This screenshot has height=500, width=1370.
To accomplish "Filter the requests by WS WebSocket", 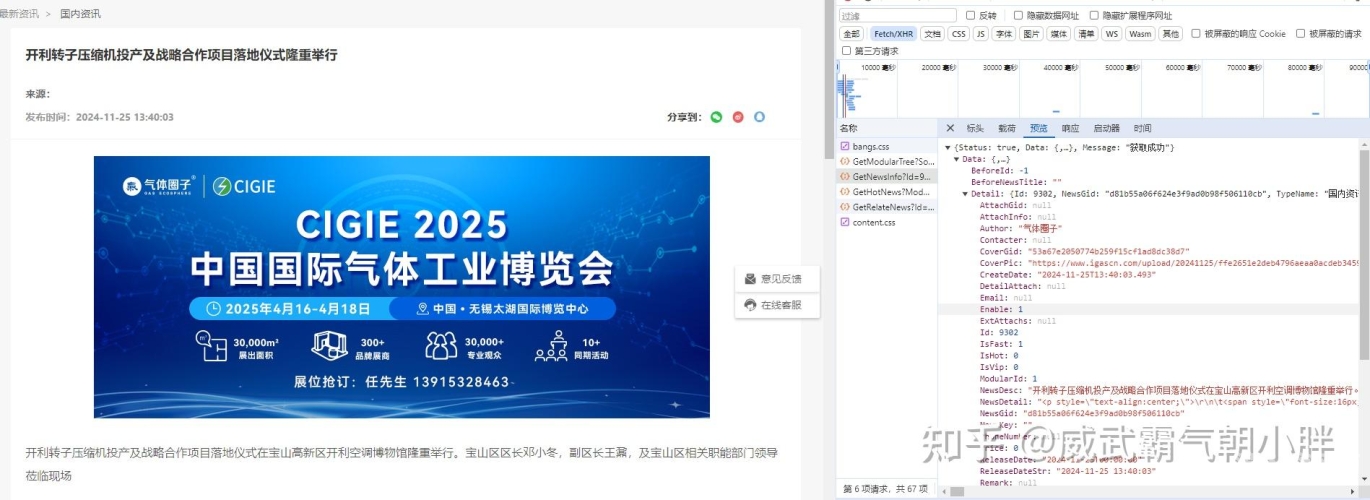I will tap(1111, 33).
